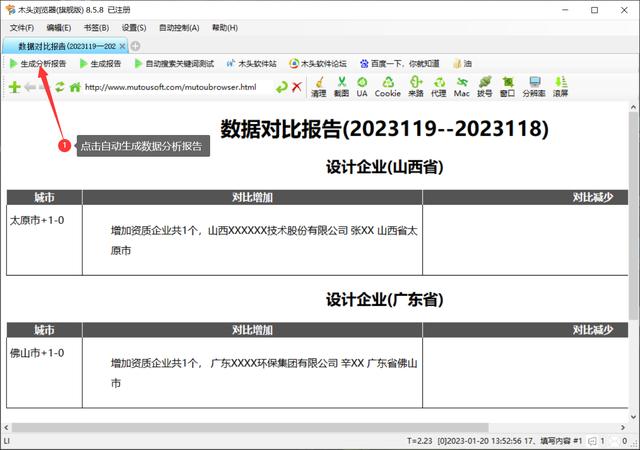The height and width of the screenshot is (450, 640).
Task: Click the Mac address icon
Action: click(x=462, y=87)
